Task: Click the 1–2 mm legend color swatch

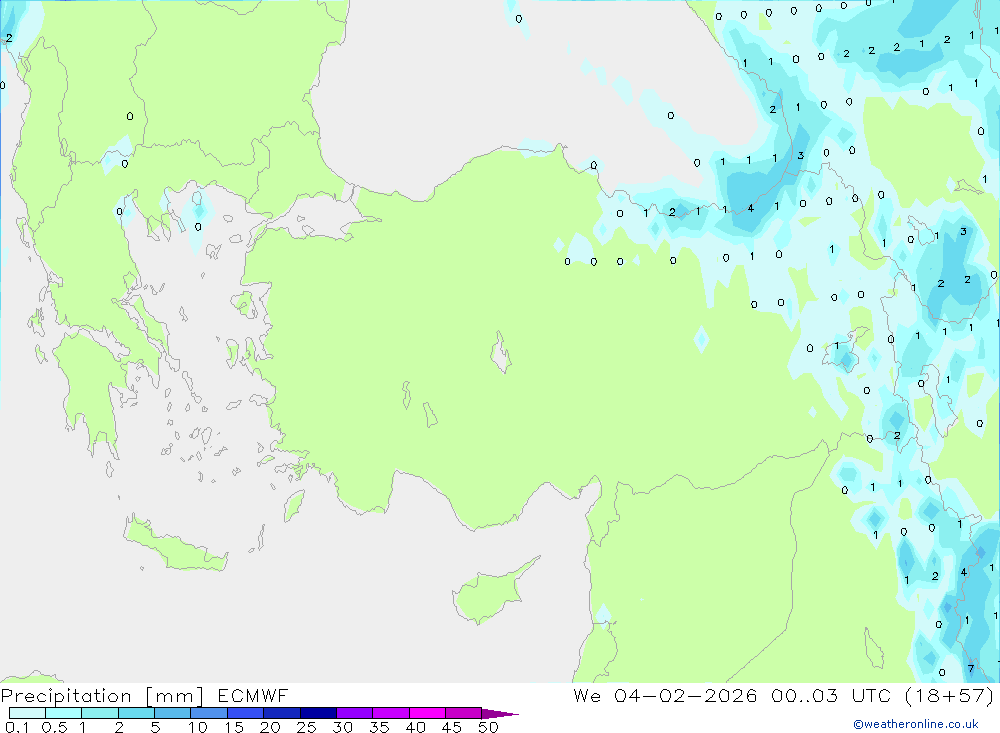Action: [100, 713]
